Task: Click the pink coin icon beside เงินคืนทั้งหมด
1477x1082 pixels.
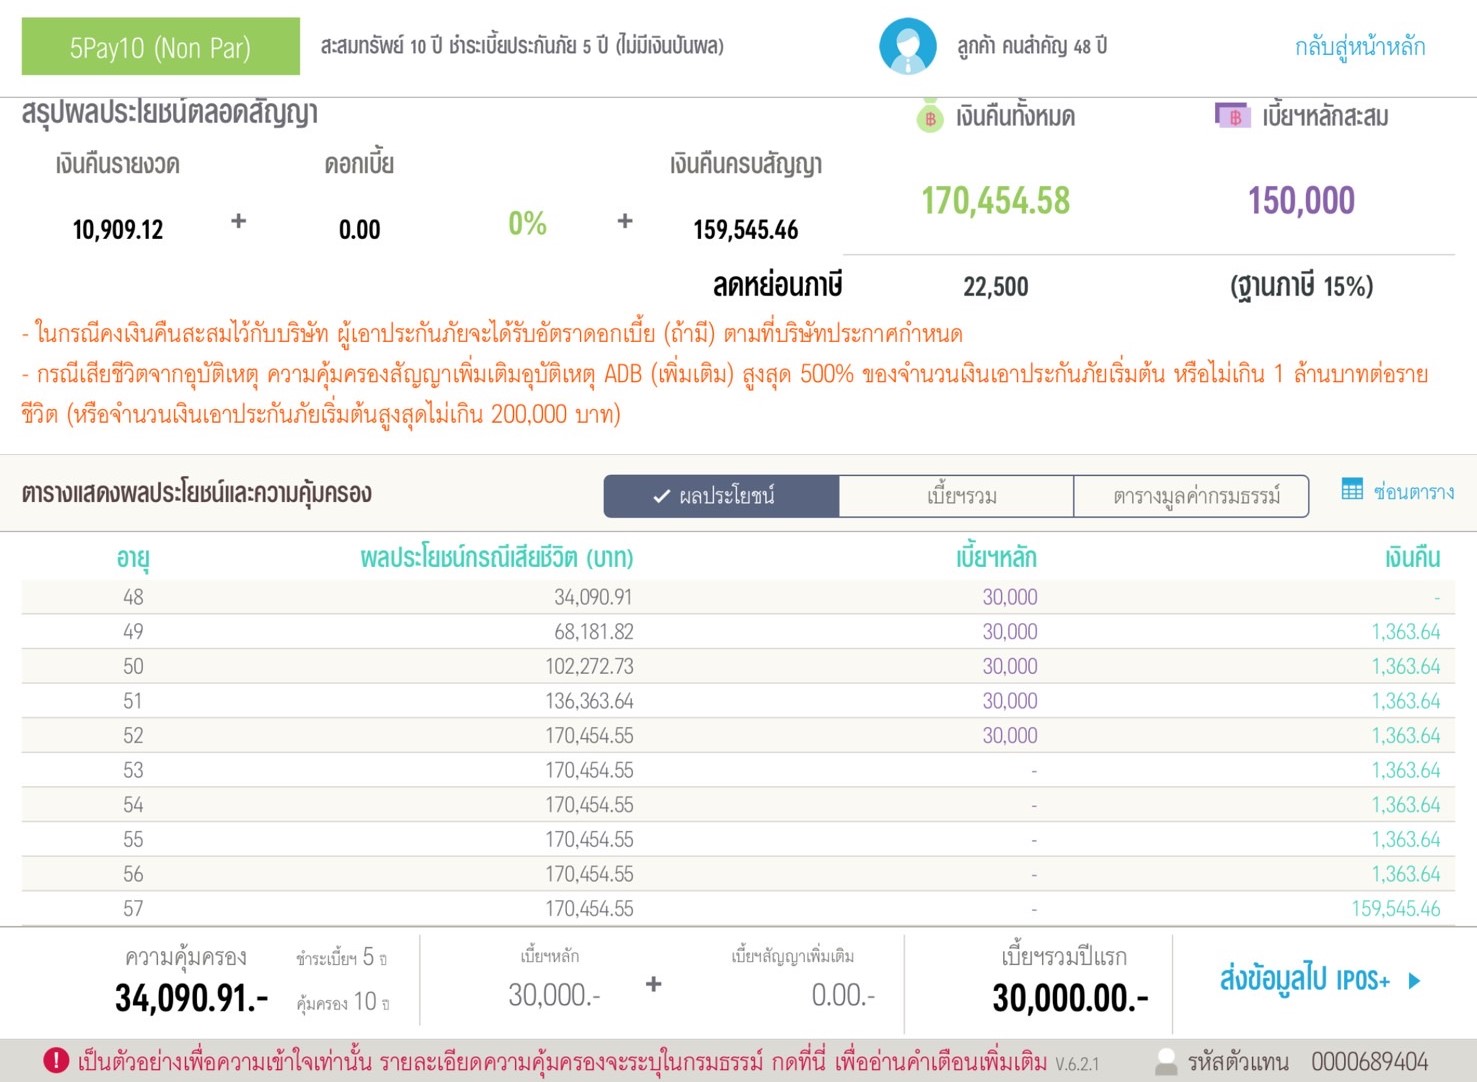Action: (x=931, y=116)
